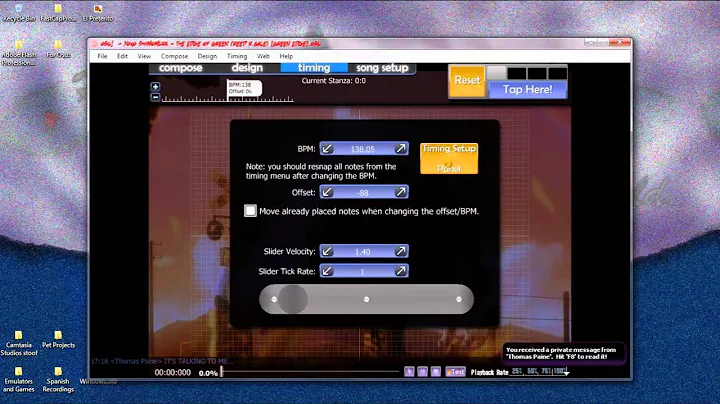Switch to the song setup tab
Viewport: 720px width, 404px height.
coord(382,68)
